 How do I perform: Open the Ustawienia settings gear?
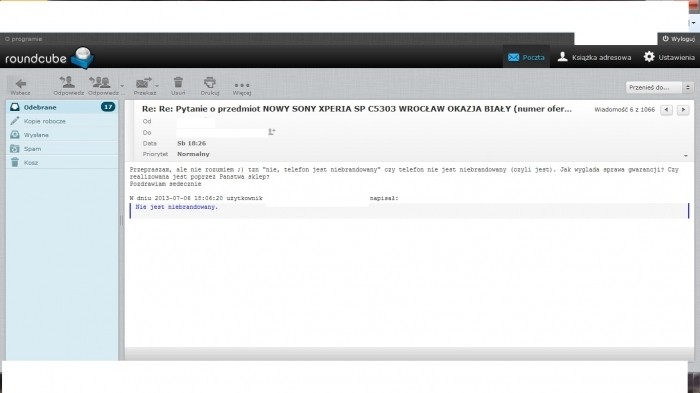click(649, 57)
